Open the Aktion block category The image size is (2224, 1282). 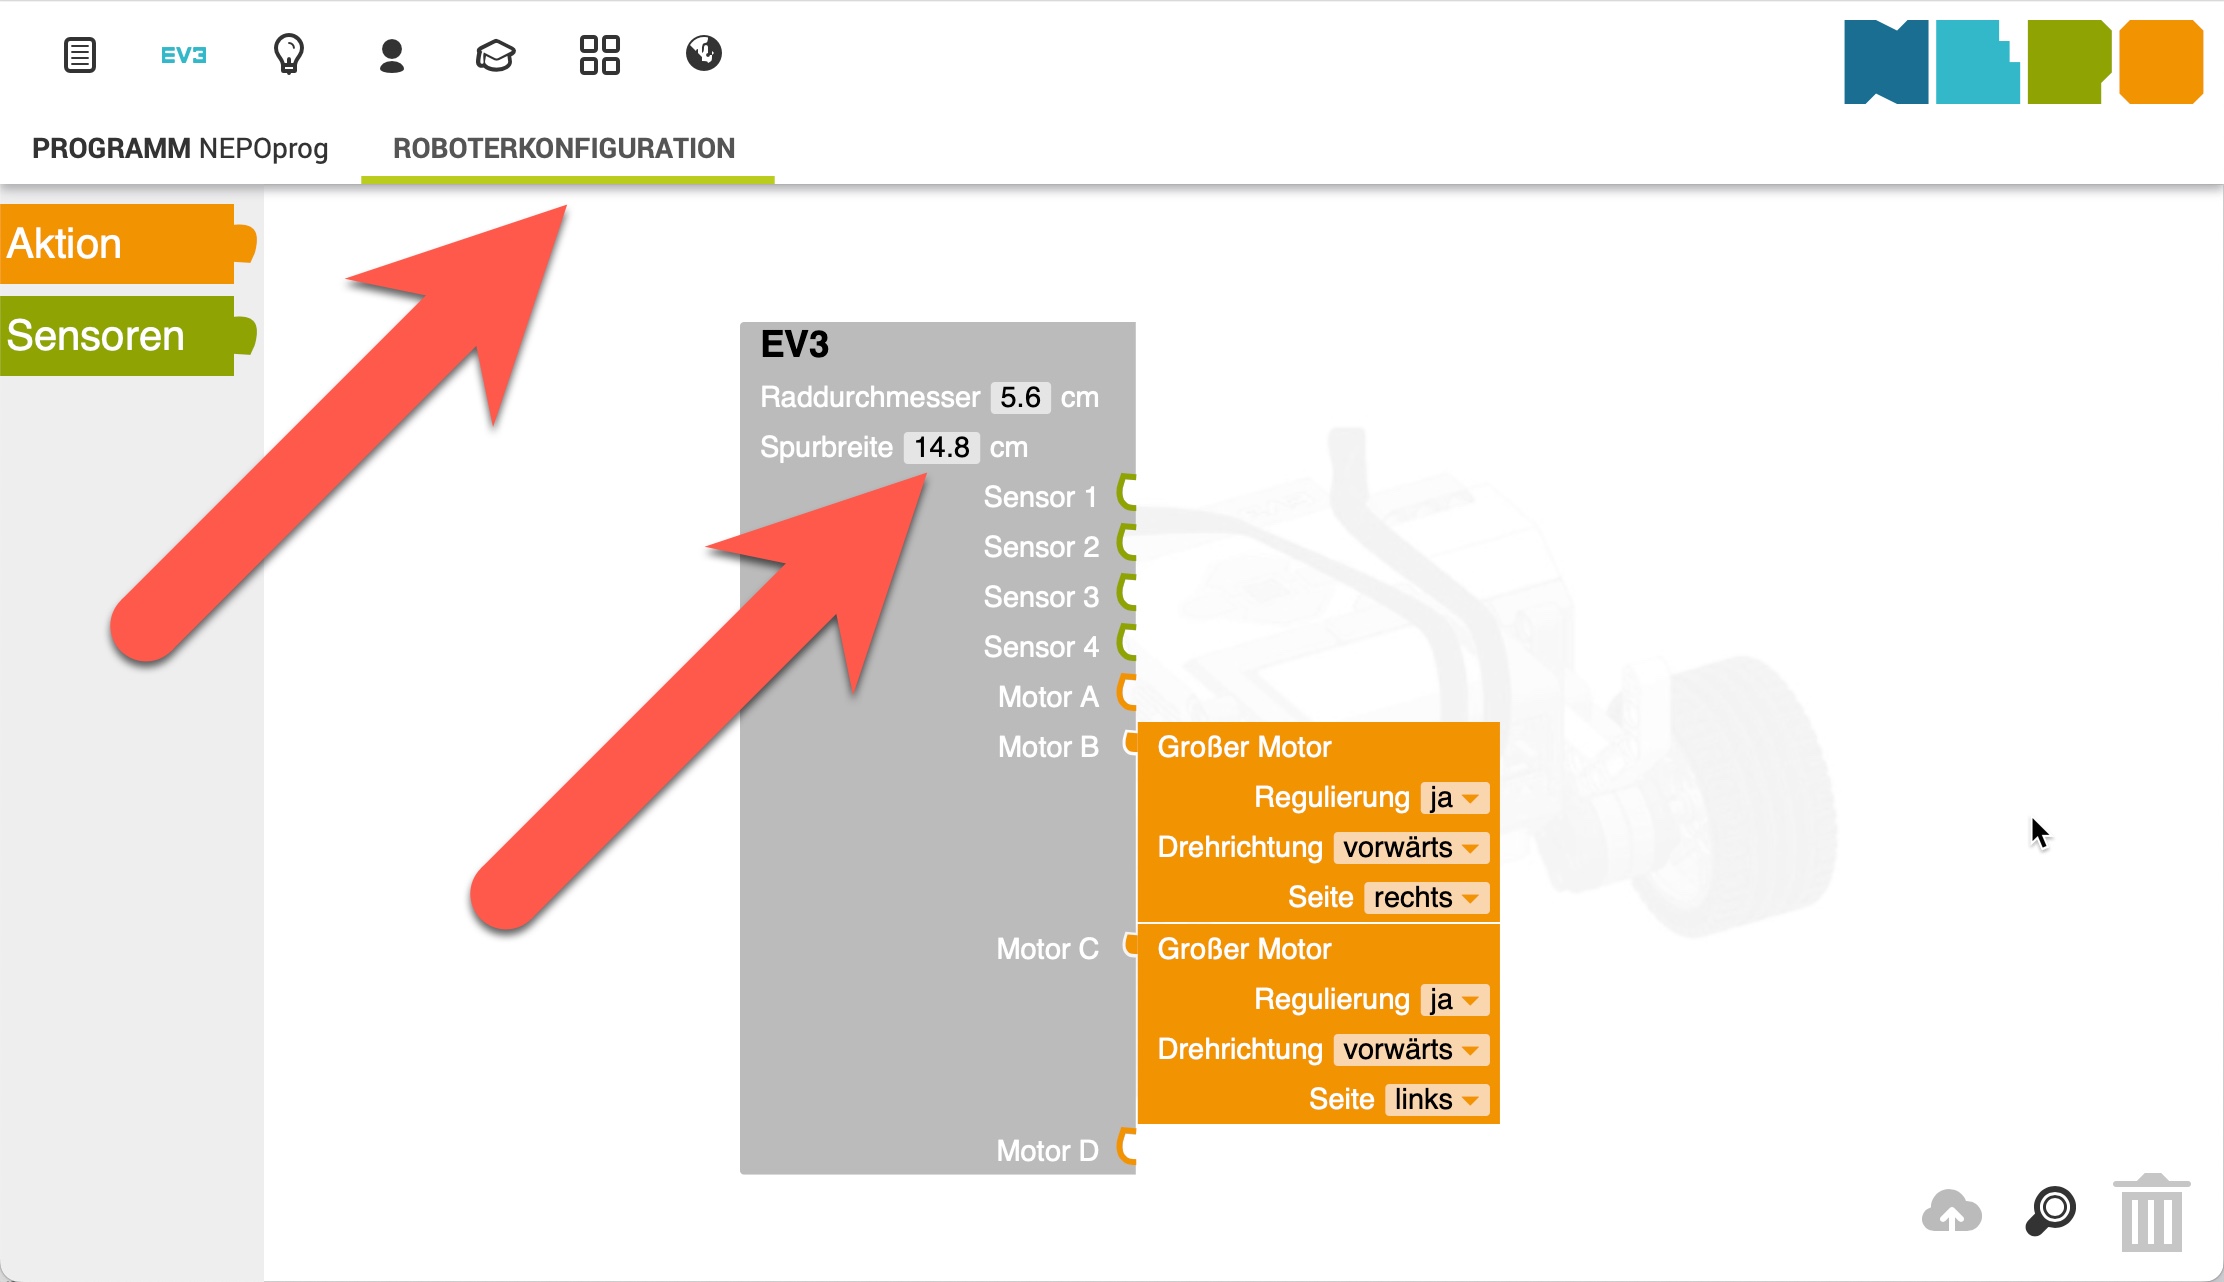(128, 244)
